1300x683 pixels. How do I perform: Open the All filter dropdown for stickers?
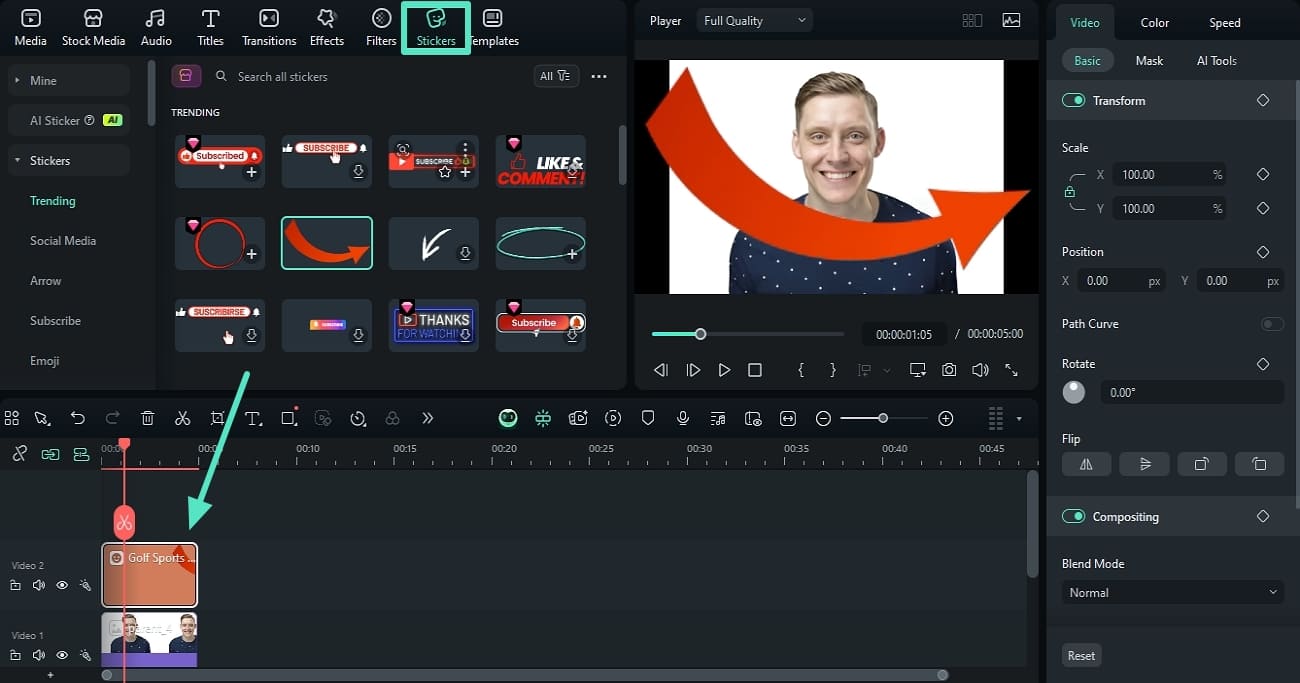[x=556, y=76]
